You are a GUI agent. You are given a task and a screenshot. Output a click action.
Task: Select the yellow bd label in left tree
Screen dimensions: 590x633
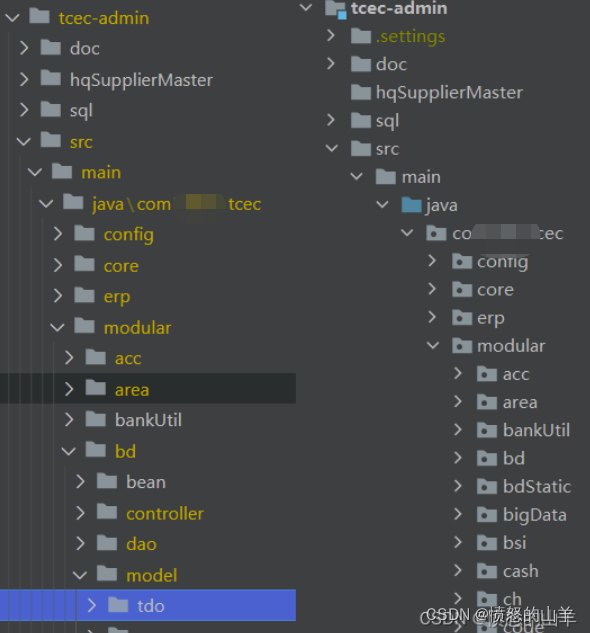coord(125,451)
